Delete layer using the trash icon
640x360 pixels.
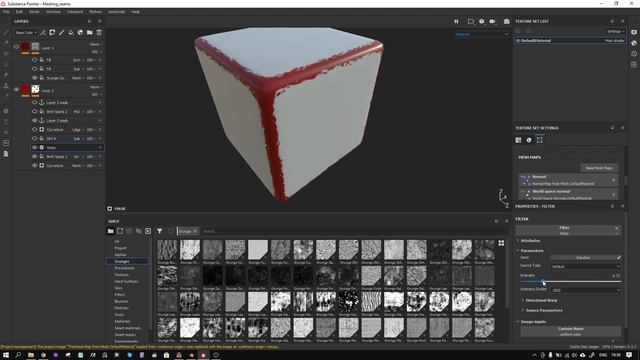(99, 33)
